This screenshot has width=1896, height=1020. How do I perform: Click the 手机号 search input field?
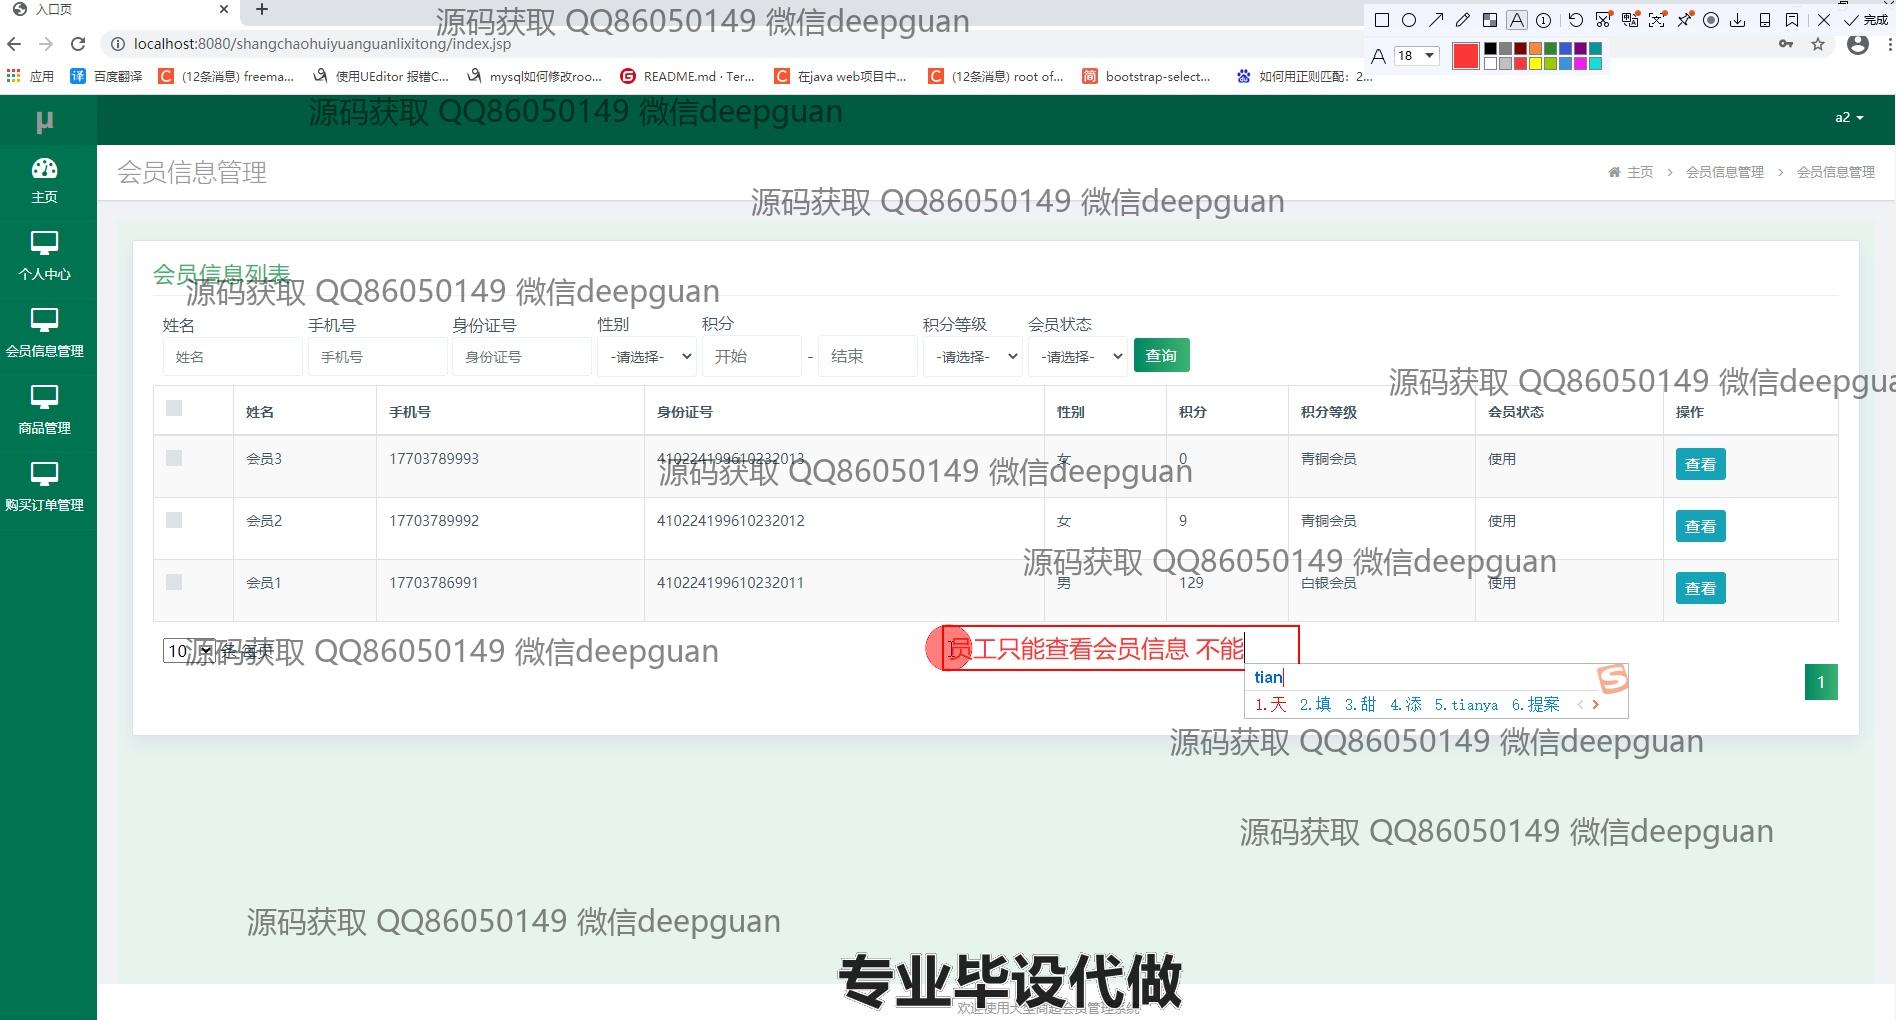click(377, 356)
